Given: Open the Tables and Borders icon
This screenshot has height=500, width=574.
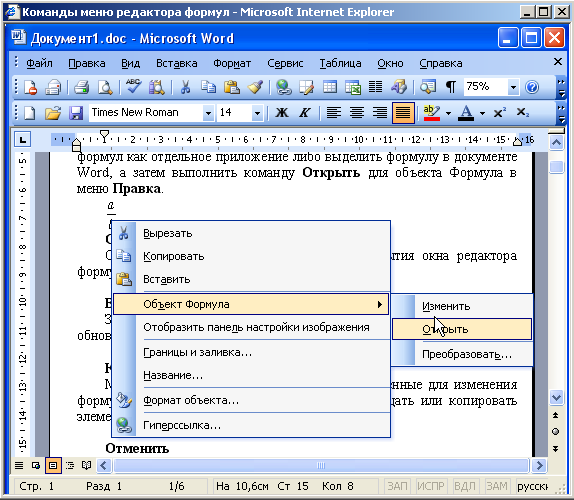Looking at the screenshot, I should [x=306, y=87].
